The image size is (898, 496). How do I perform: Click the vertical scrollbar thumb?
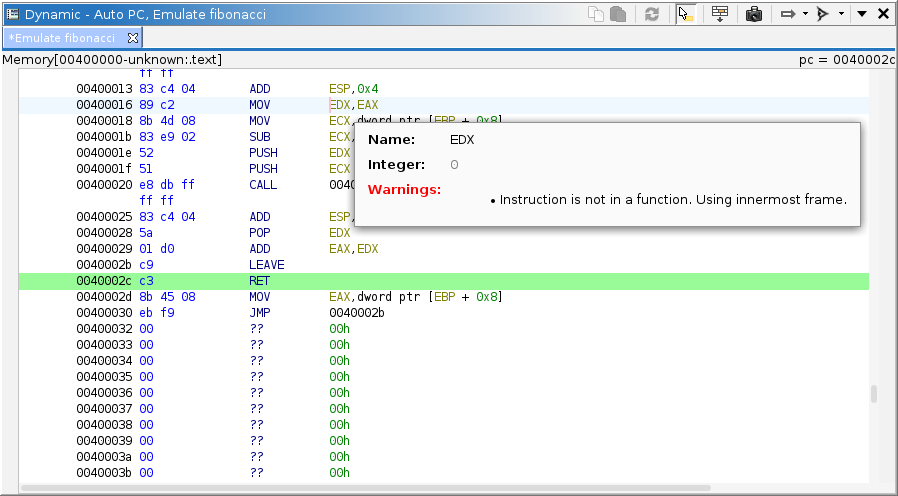point(873,394)
